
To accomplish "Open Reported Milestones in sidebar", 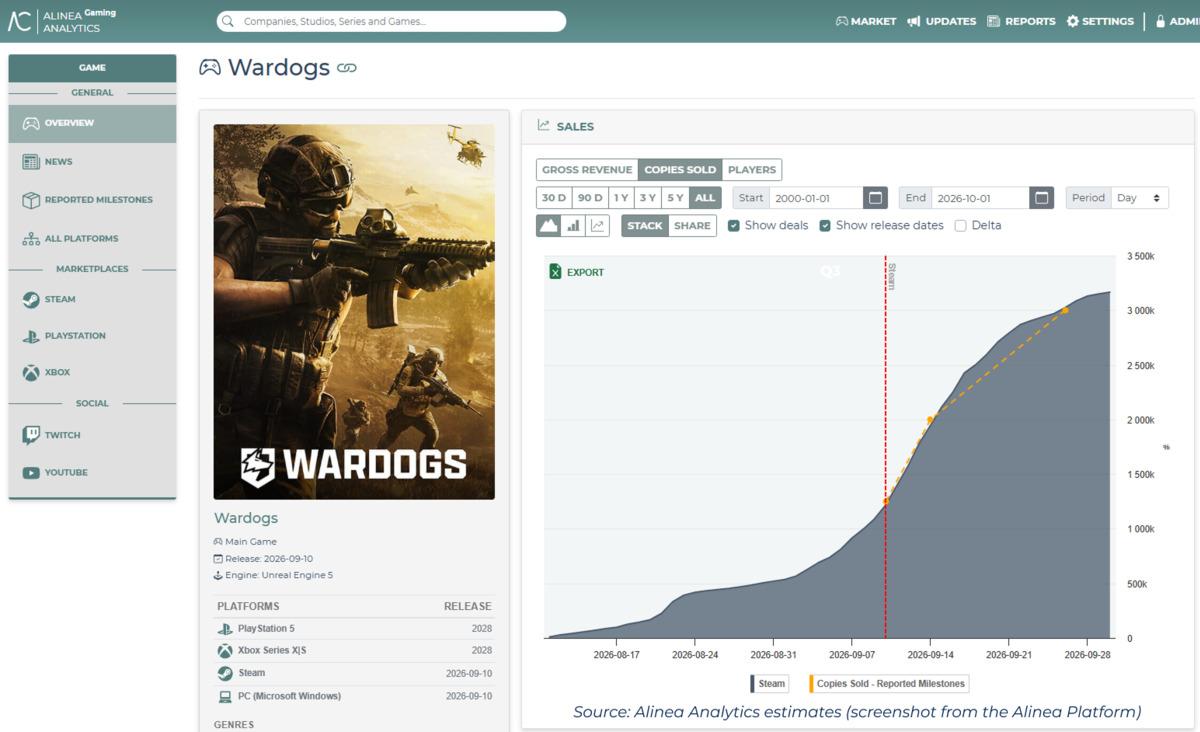I will point(92,200).
